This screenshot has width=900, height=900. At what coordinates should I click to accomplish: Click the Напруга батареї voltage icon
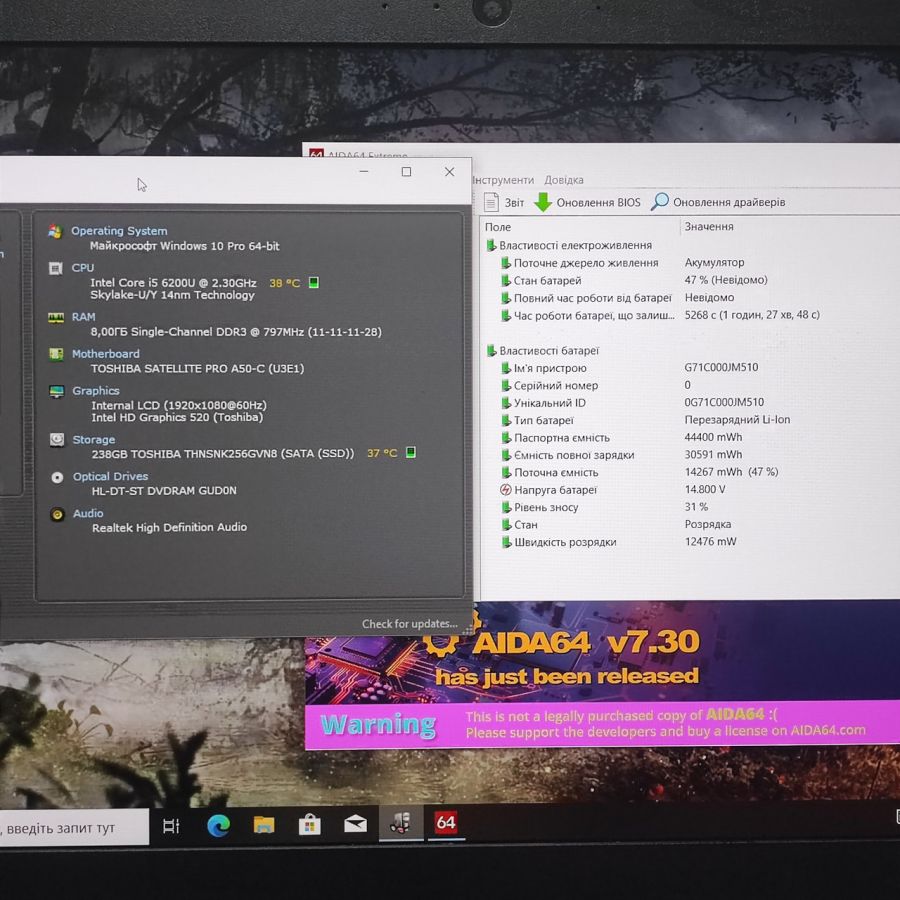pos(506,490)
